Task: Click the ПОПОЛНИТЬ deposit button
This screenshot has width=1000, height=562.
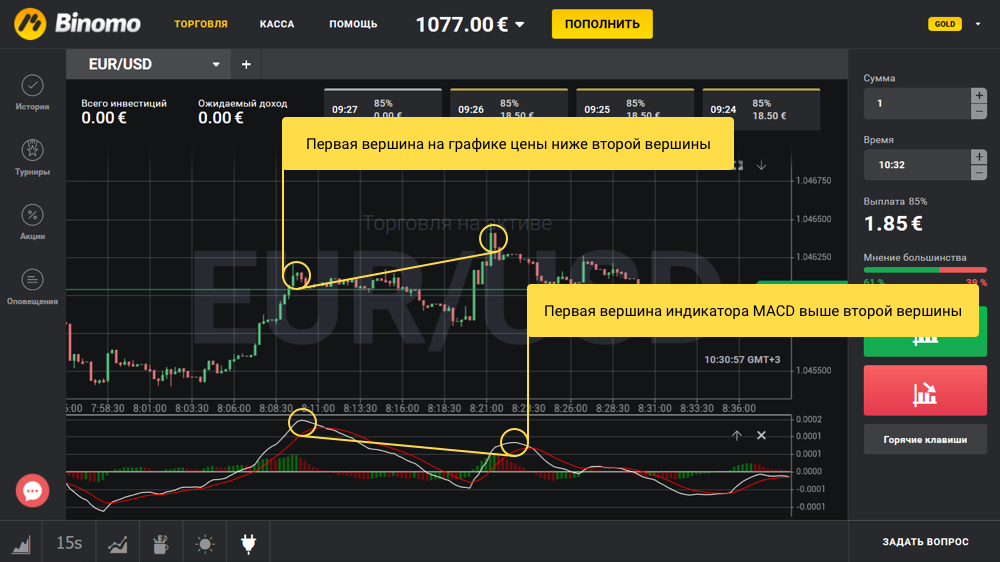Action: coord(602,24)
